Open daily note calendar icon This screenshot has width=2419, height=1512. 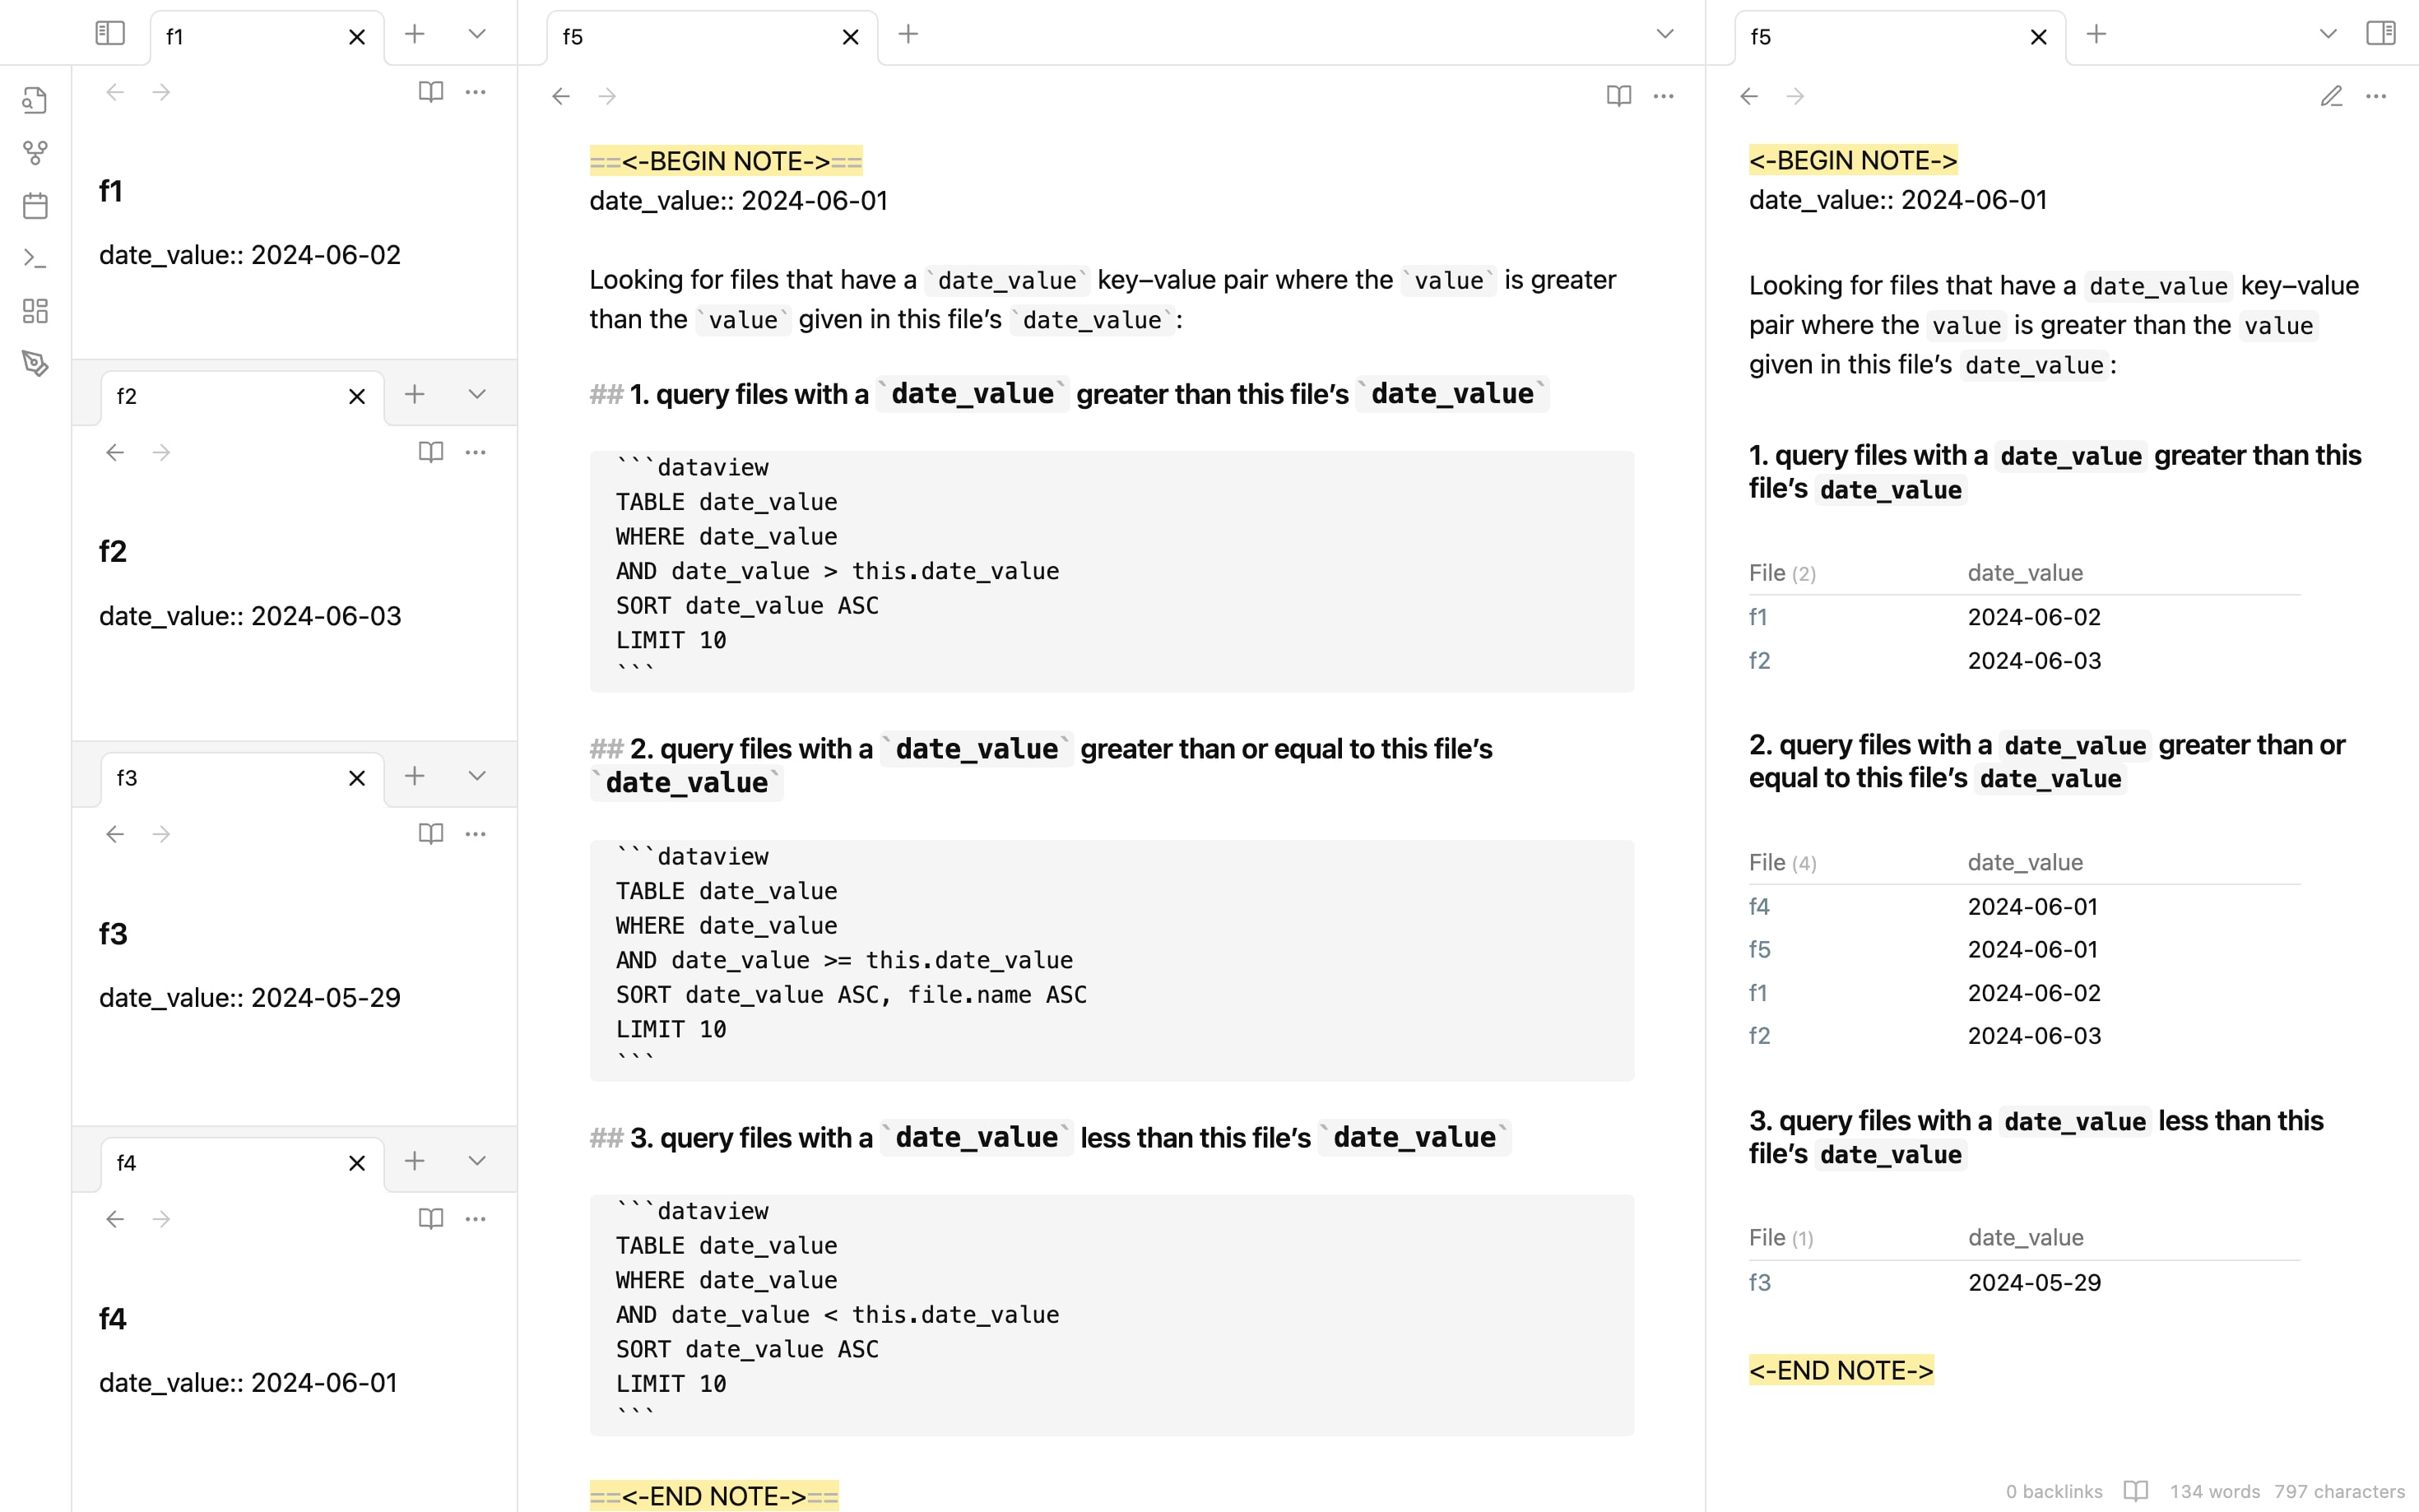pyautogui.click(x=35, y=206)
